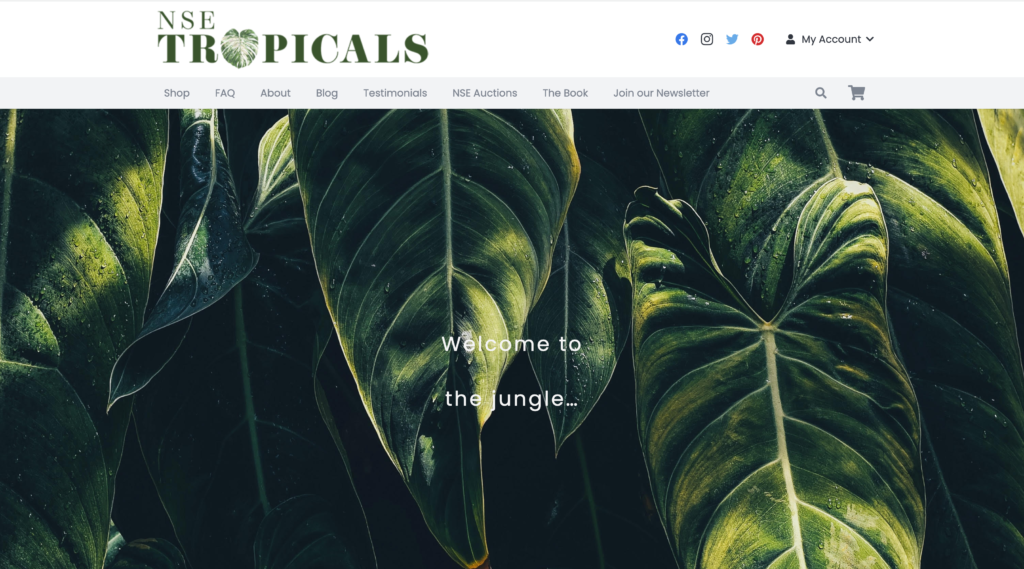Click the search magnifier icon
The height and width of the screenshot is (569, 1024).
click(821, 93)
